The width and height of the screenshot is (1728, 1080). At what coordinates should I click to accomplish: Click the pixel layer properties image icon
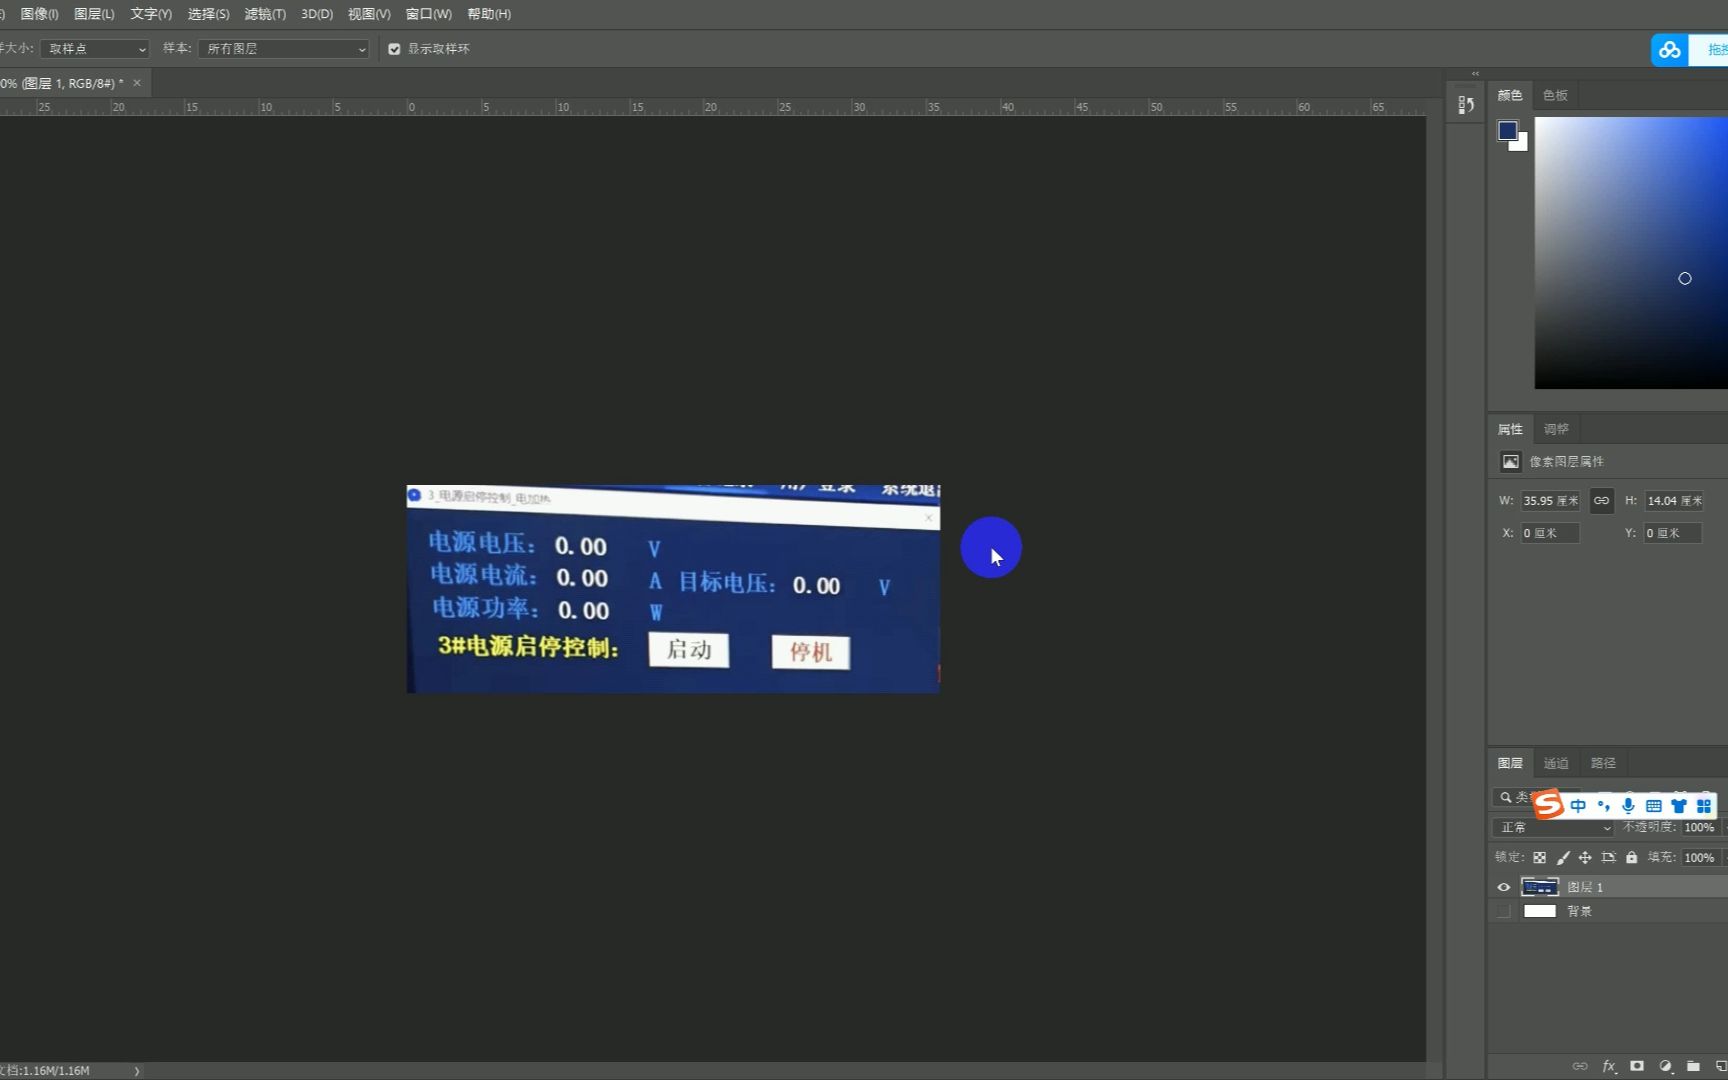coord(1510,462)
